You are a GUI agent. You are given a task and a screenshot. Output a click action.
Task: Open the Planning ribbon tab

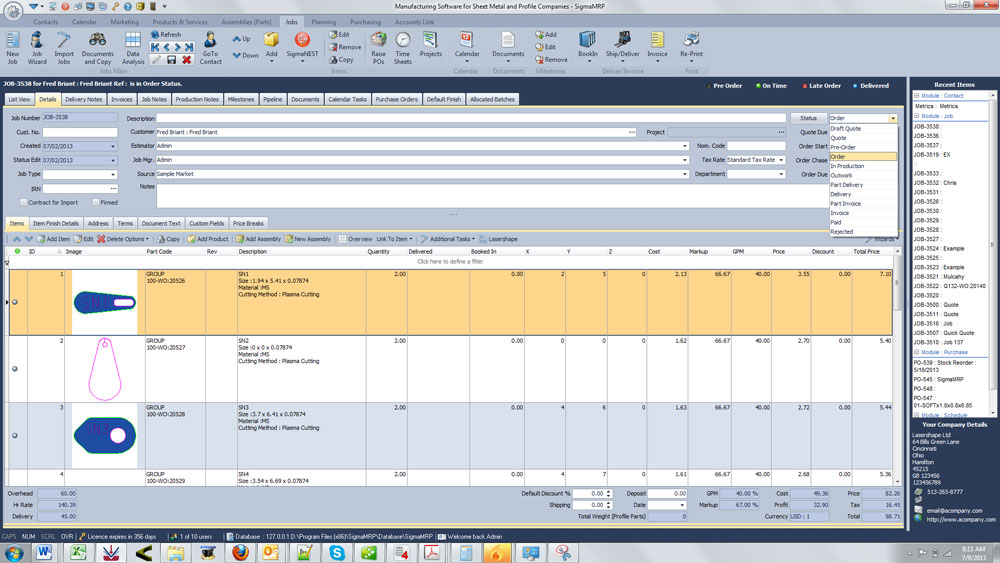click(324, 21)
